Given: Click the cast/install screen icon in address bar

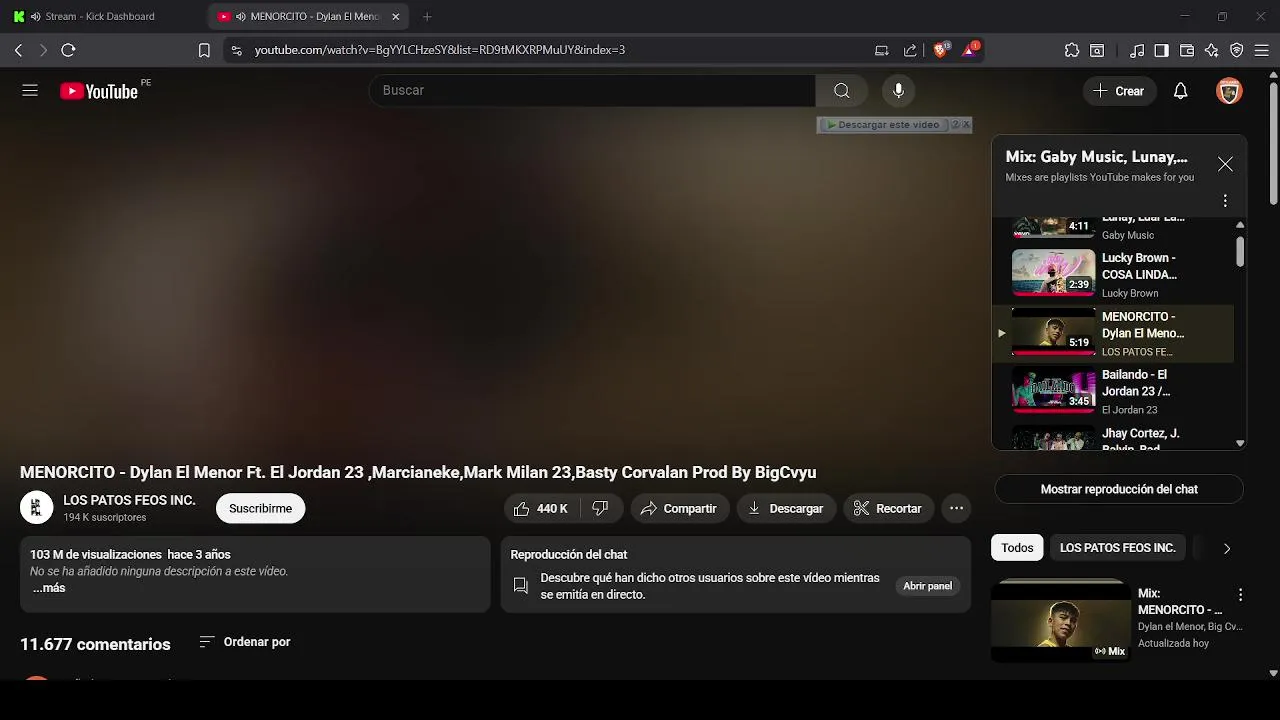Looking at the screenshot, I should tap(881, 50).
